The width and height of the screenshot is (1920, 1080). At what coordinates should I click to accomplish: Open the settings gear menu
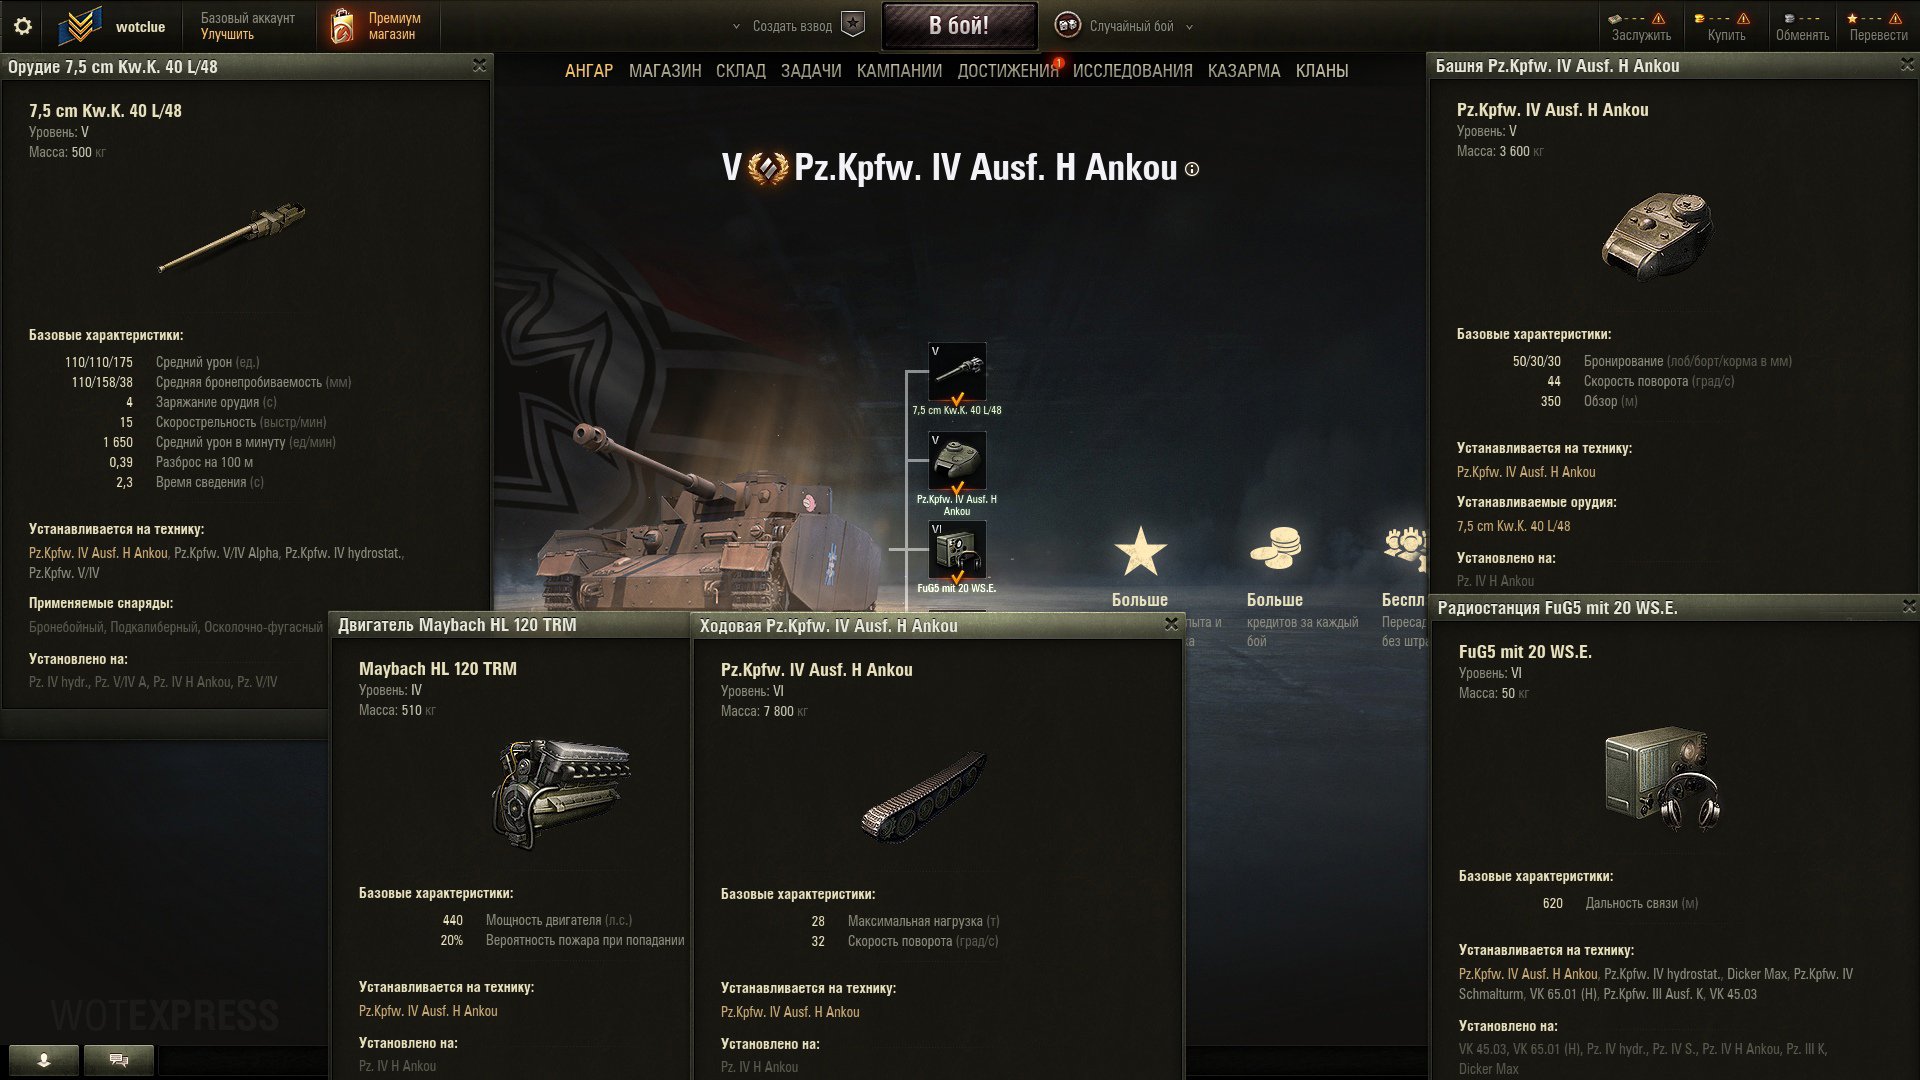click(x=22, y=26)
